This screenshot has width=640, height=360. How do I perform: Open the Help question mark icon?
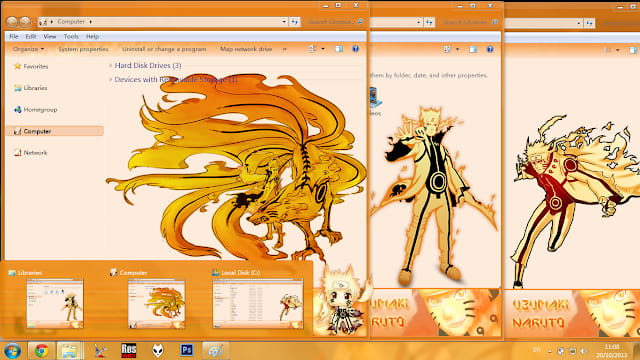pos(356,49)
